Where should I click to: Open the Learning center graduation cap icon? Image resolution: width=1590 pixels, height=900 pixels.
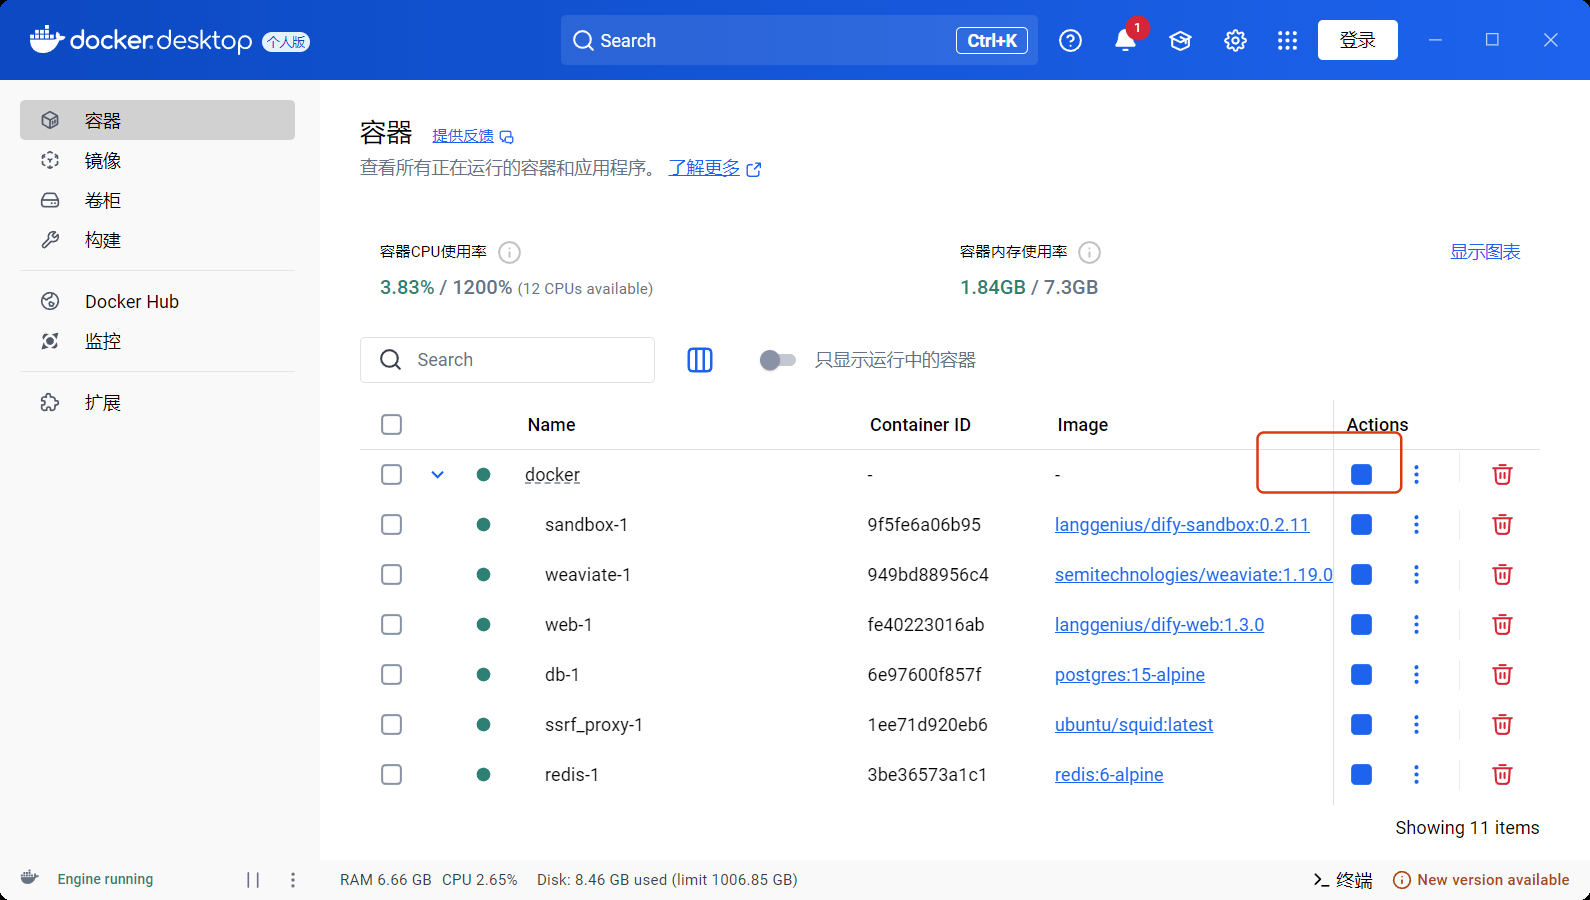[1180, 41]
